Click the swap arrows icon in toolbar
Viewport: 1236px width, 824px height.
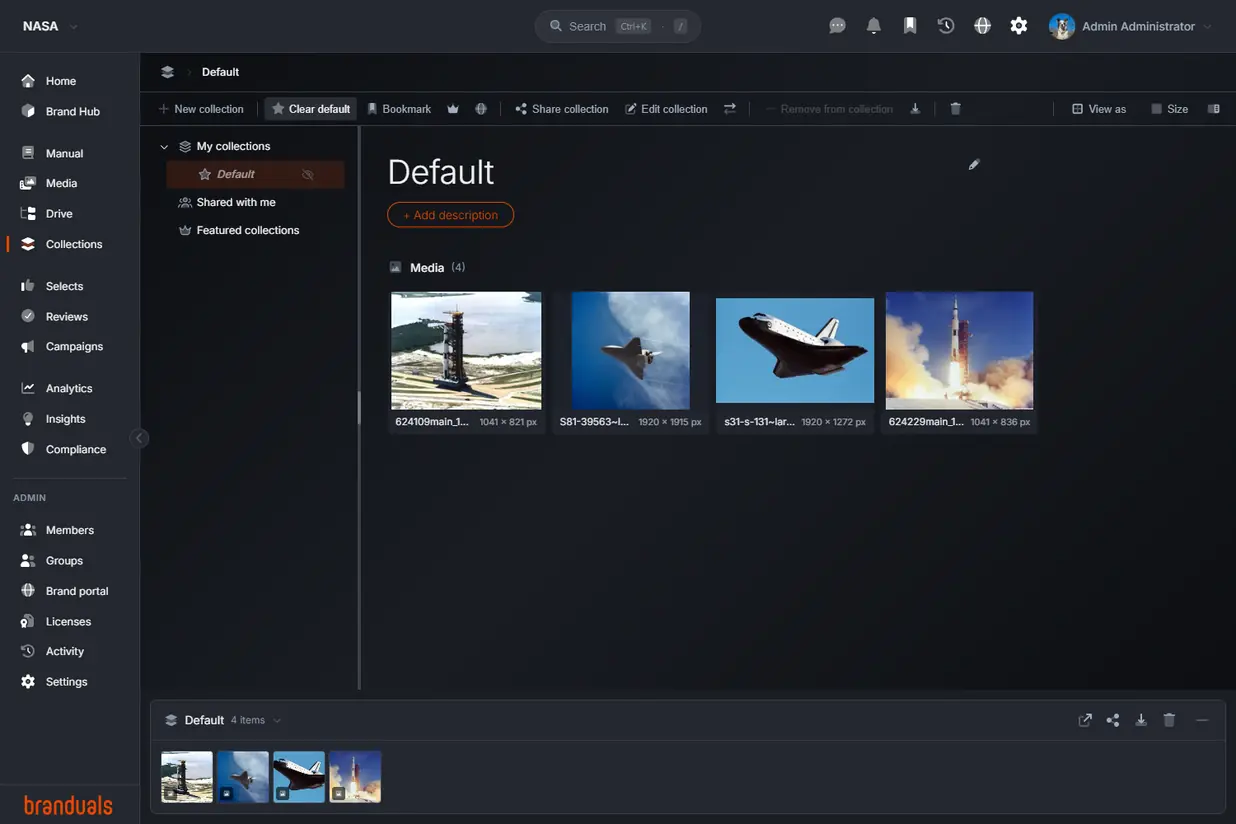730,109
